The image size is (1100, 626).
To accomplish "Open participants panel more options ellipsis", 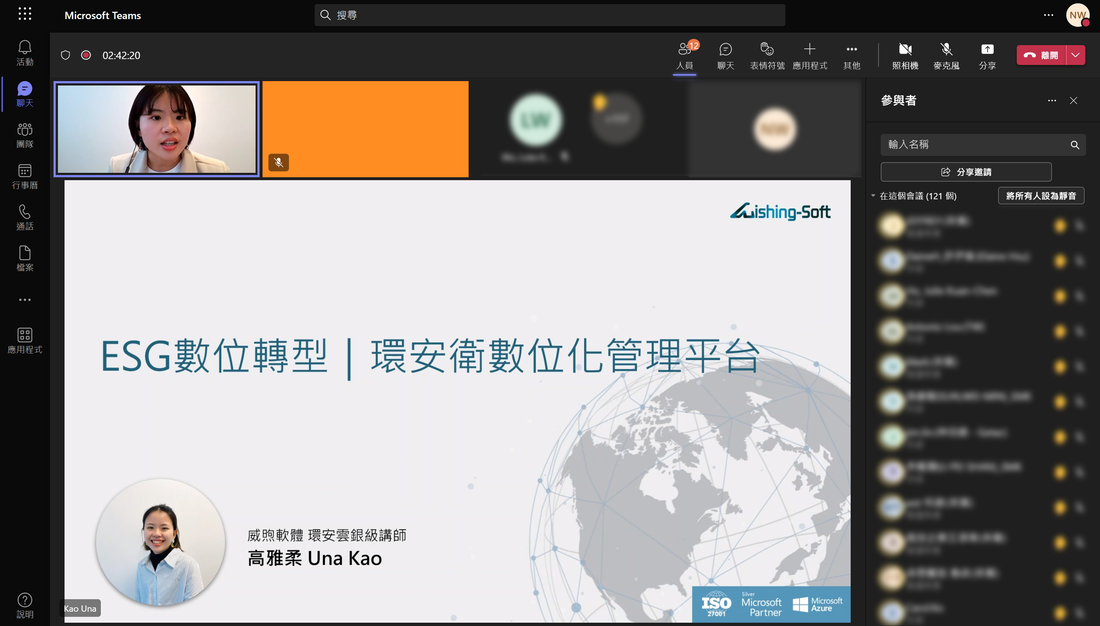I will 1052,100.
